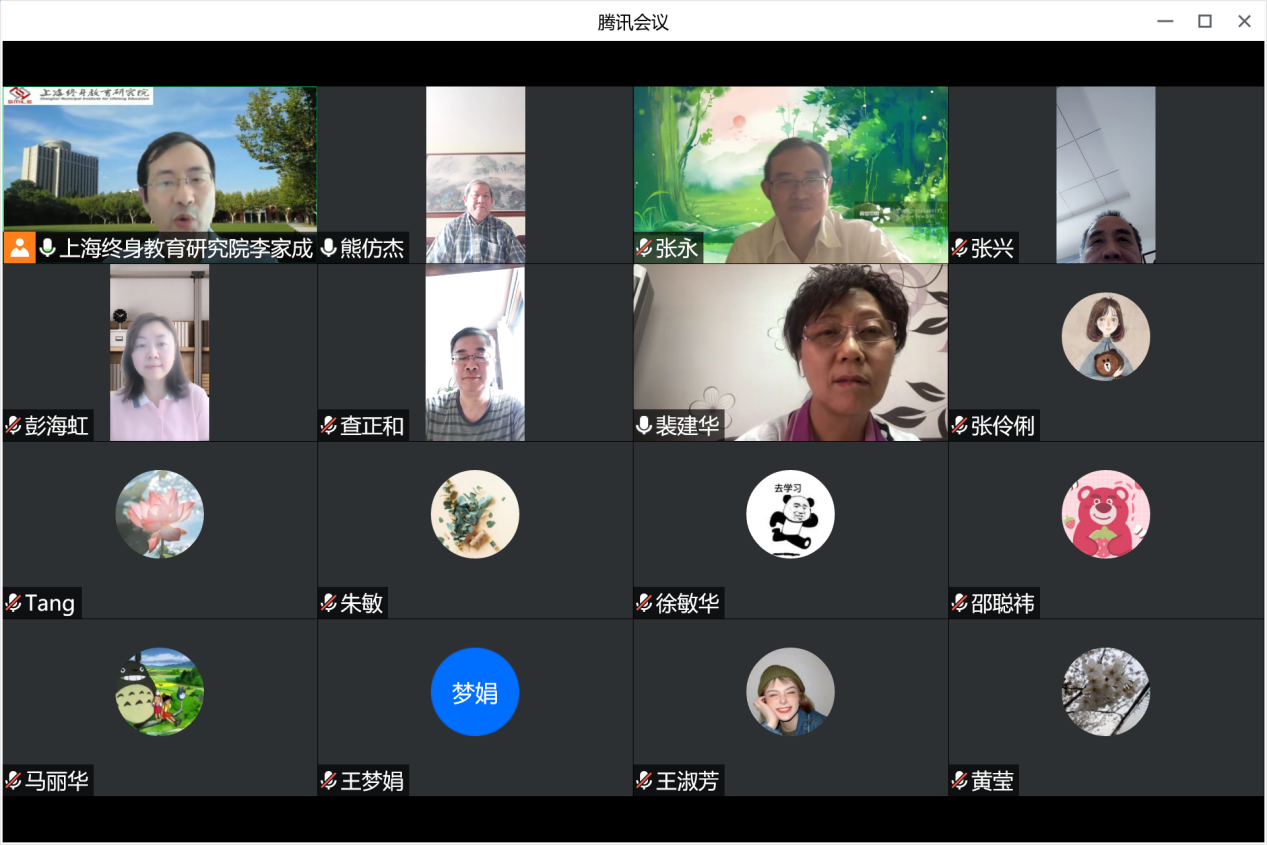This screenshot has height=845, width=1267.
Task: Click the microphone icon next to 裴建华
Action: [644, 426]
